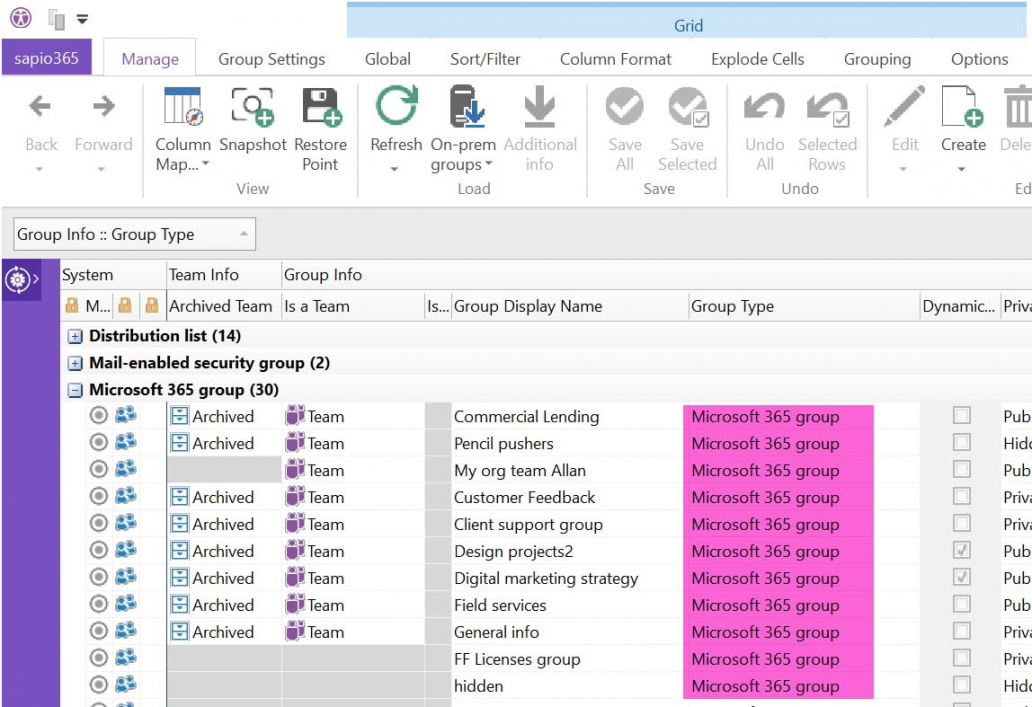Viewport: 1032px width, 707px height.
Task: Open the Sort/Filter tab
Action: tap(485, 59)
